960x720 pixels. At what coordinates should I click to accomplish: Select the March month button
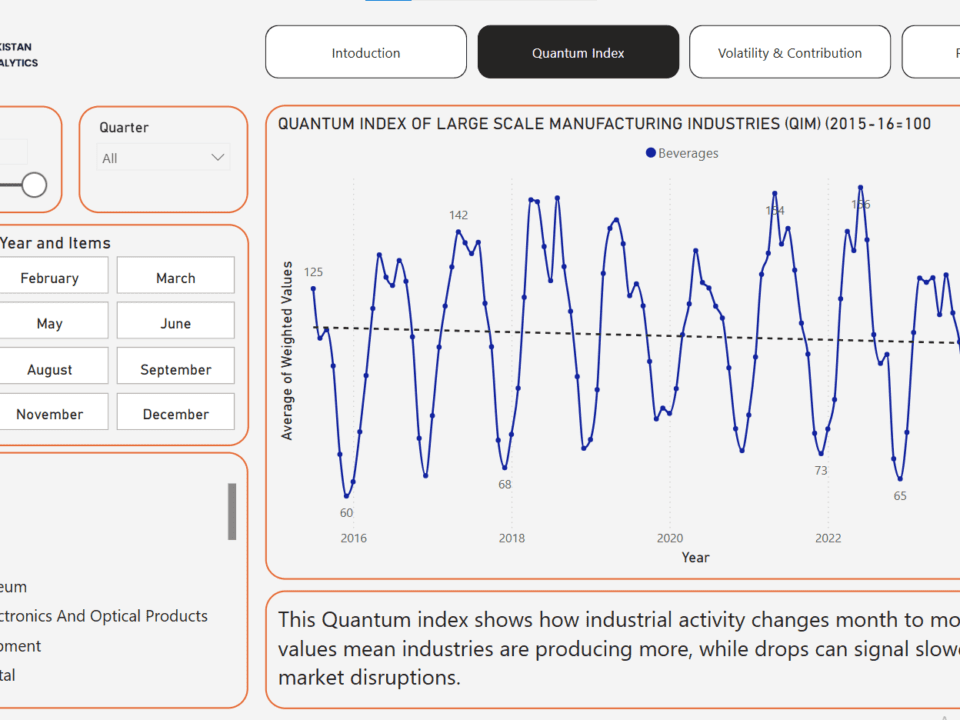[176, 277]
